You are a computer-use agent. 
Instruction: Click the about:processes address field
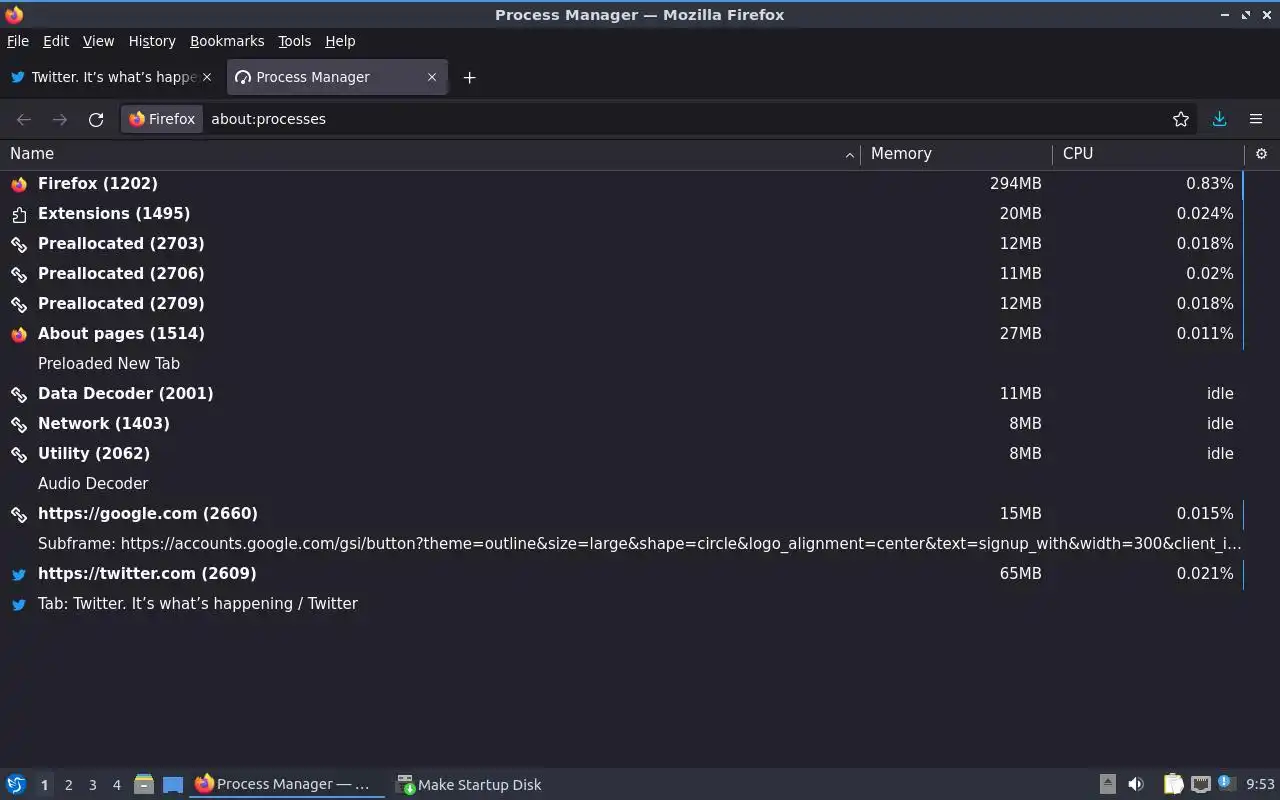click(685, 119)
